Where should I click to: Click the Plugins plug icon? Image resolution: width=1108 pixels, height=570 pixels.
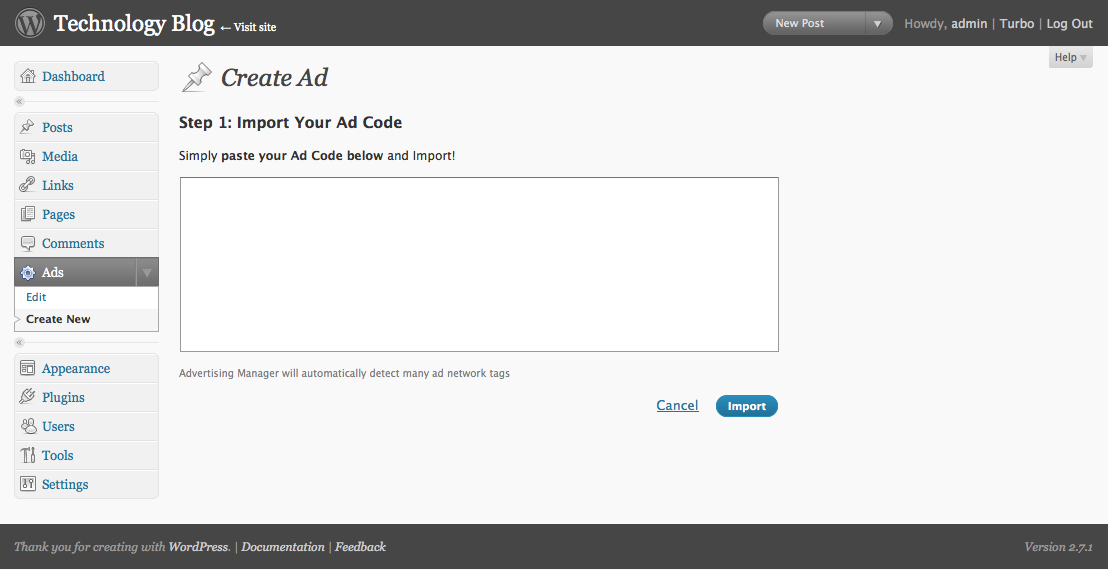28,398
